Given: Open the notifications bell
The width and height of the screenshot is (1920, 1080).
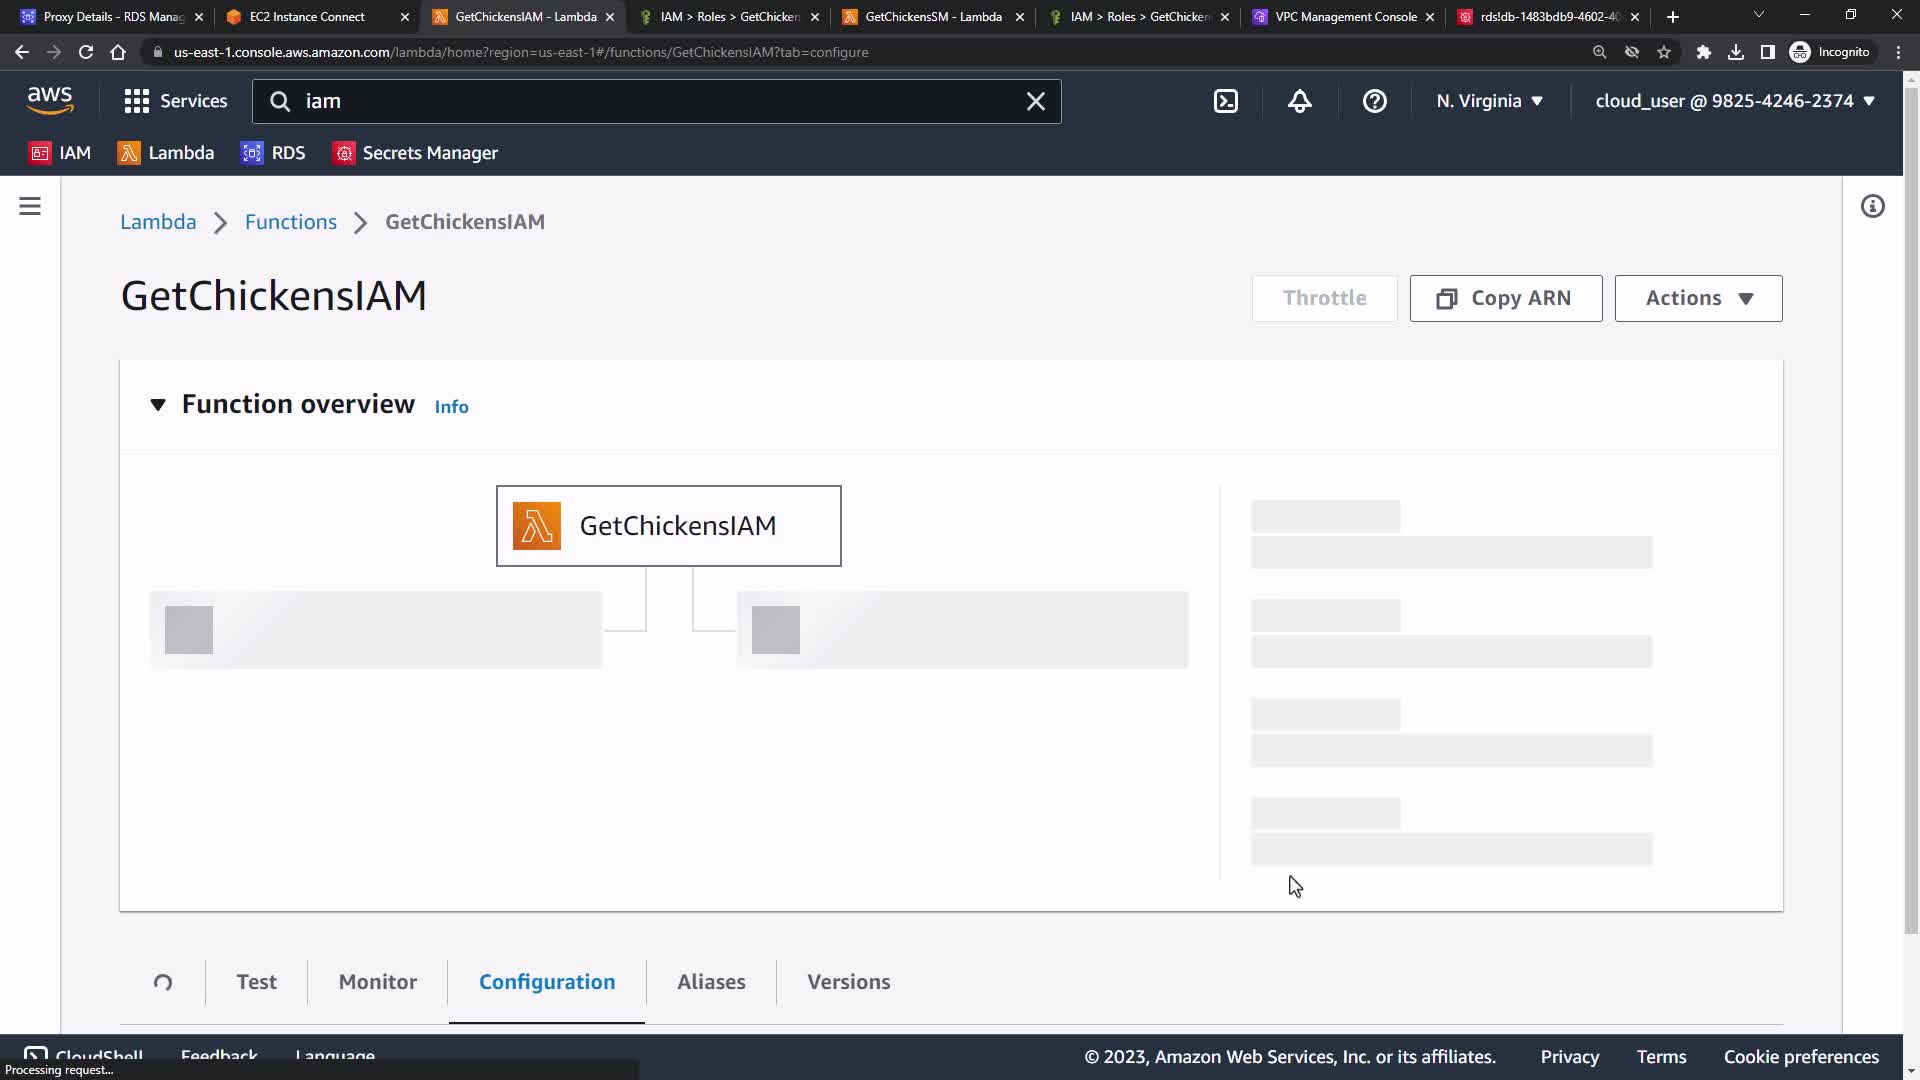Looking at the screenshot, I should tap(1299, 101).
